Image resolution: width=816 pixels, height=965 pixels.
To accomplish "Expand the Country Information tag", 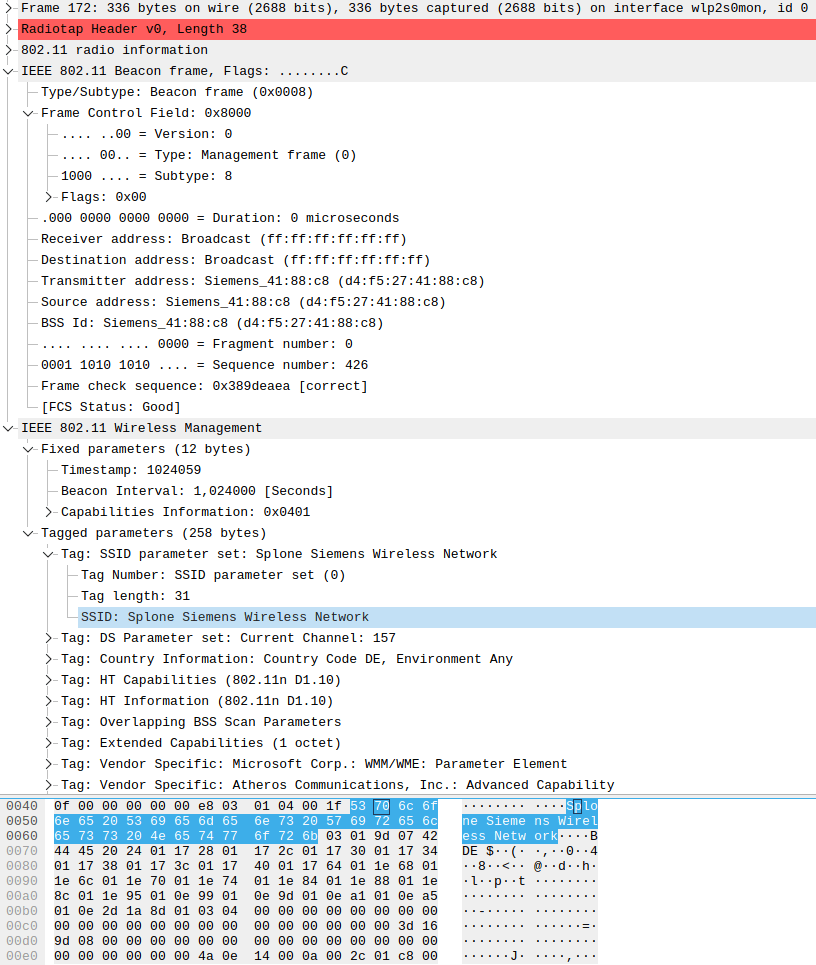I will [x=48, y=658].
